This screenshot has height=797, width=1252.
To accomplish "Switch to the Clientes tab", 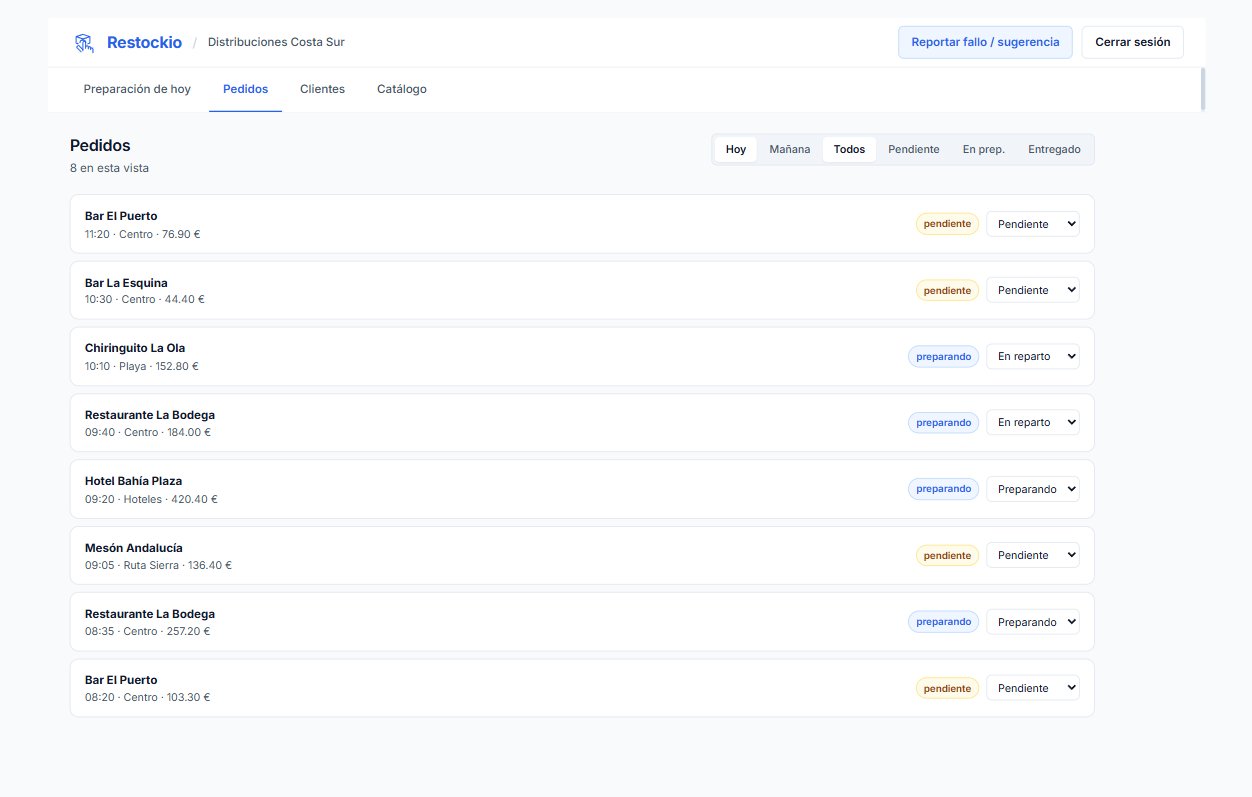I will (322, 89).
